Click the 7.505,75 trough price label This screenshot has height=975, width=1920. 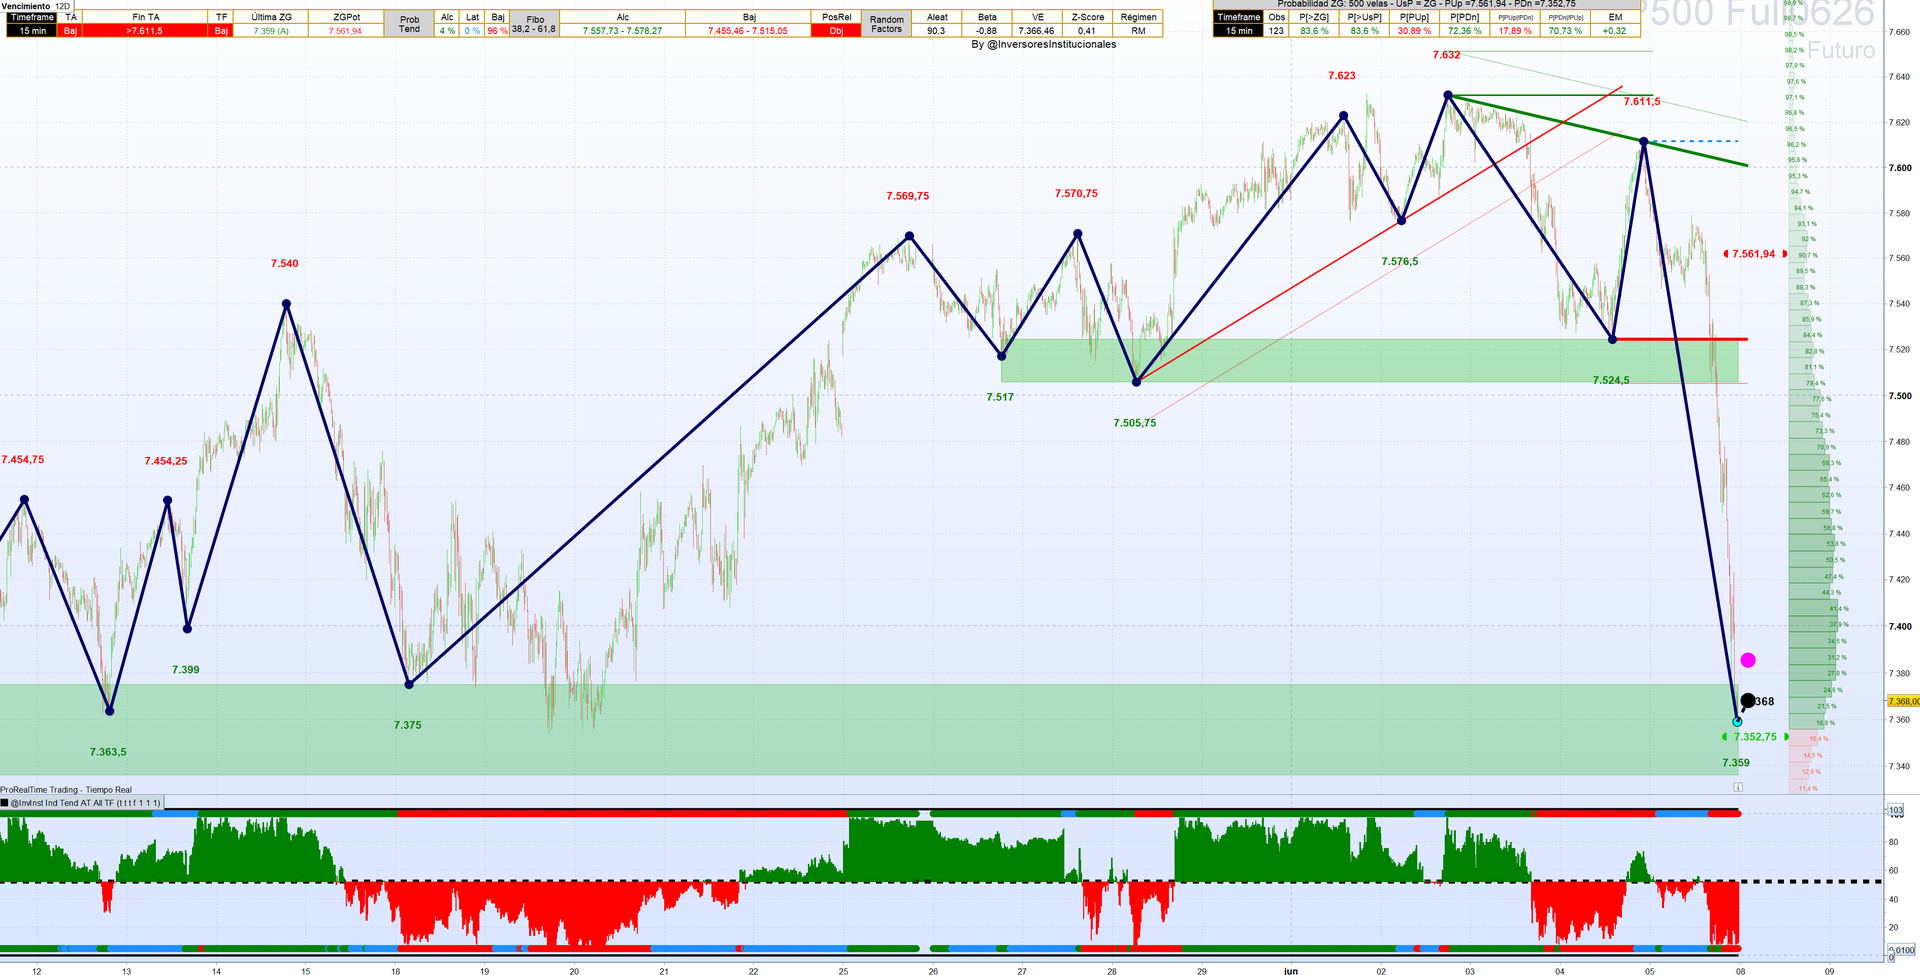pos(1134,423)
